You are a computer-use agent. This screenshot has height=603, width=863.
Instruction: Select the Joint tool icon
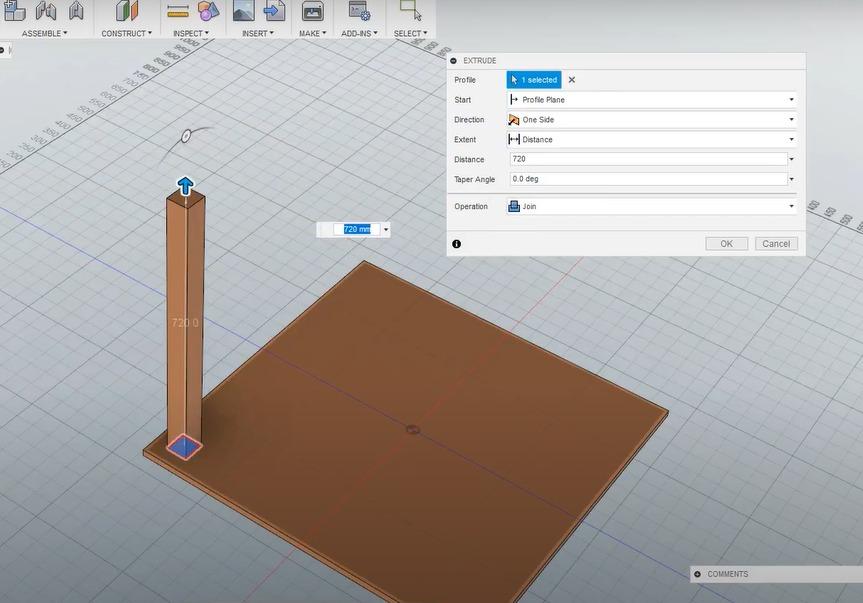[x=46, y=10]
